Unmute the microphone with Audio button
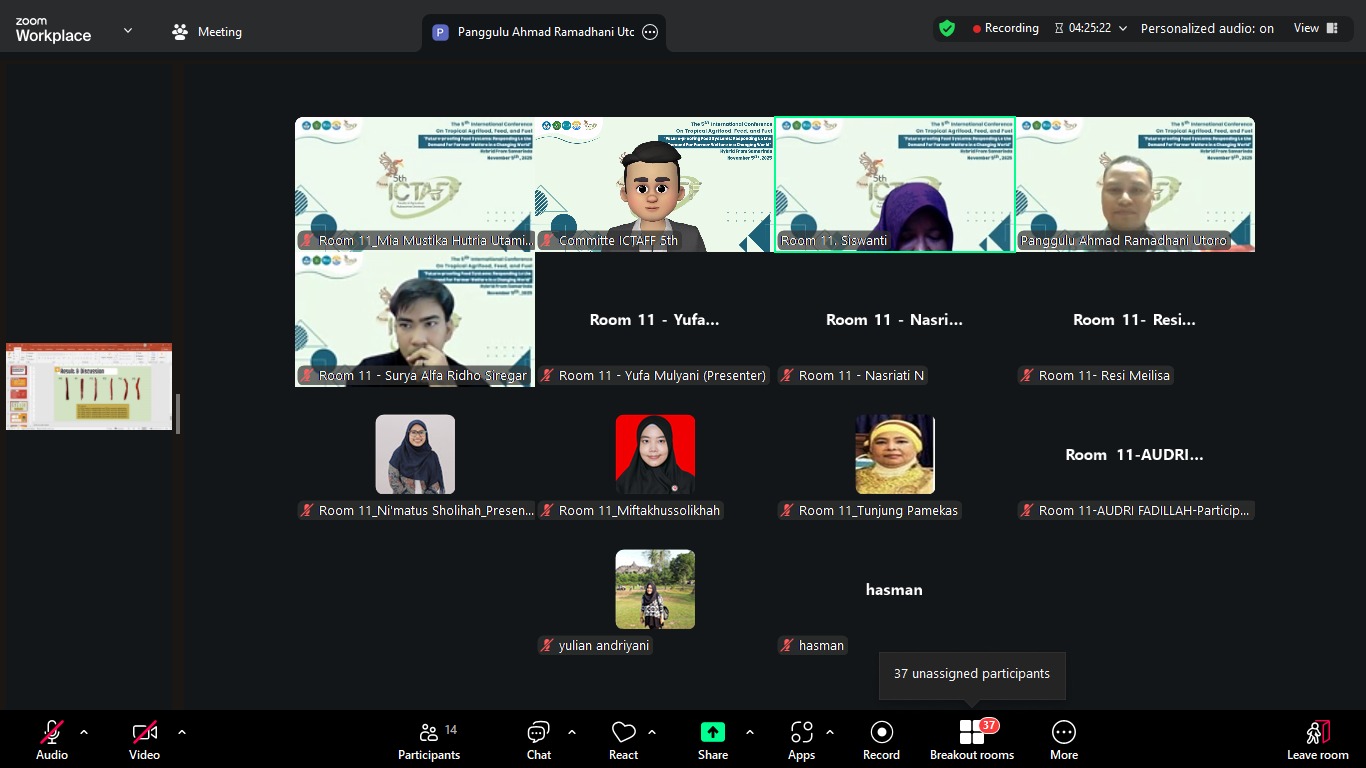Screen dimensions: 1366x768 (52, 740)
